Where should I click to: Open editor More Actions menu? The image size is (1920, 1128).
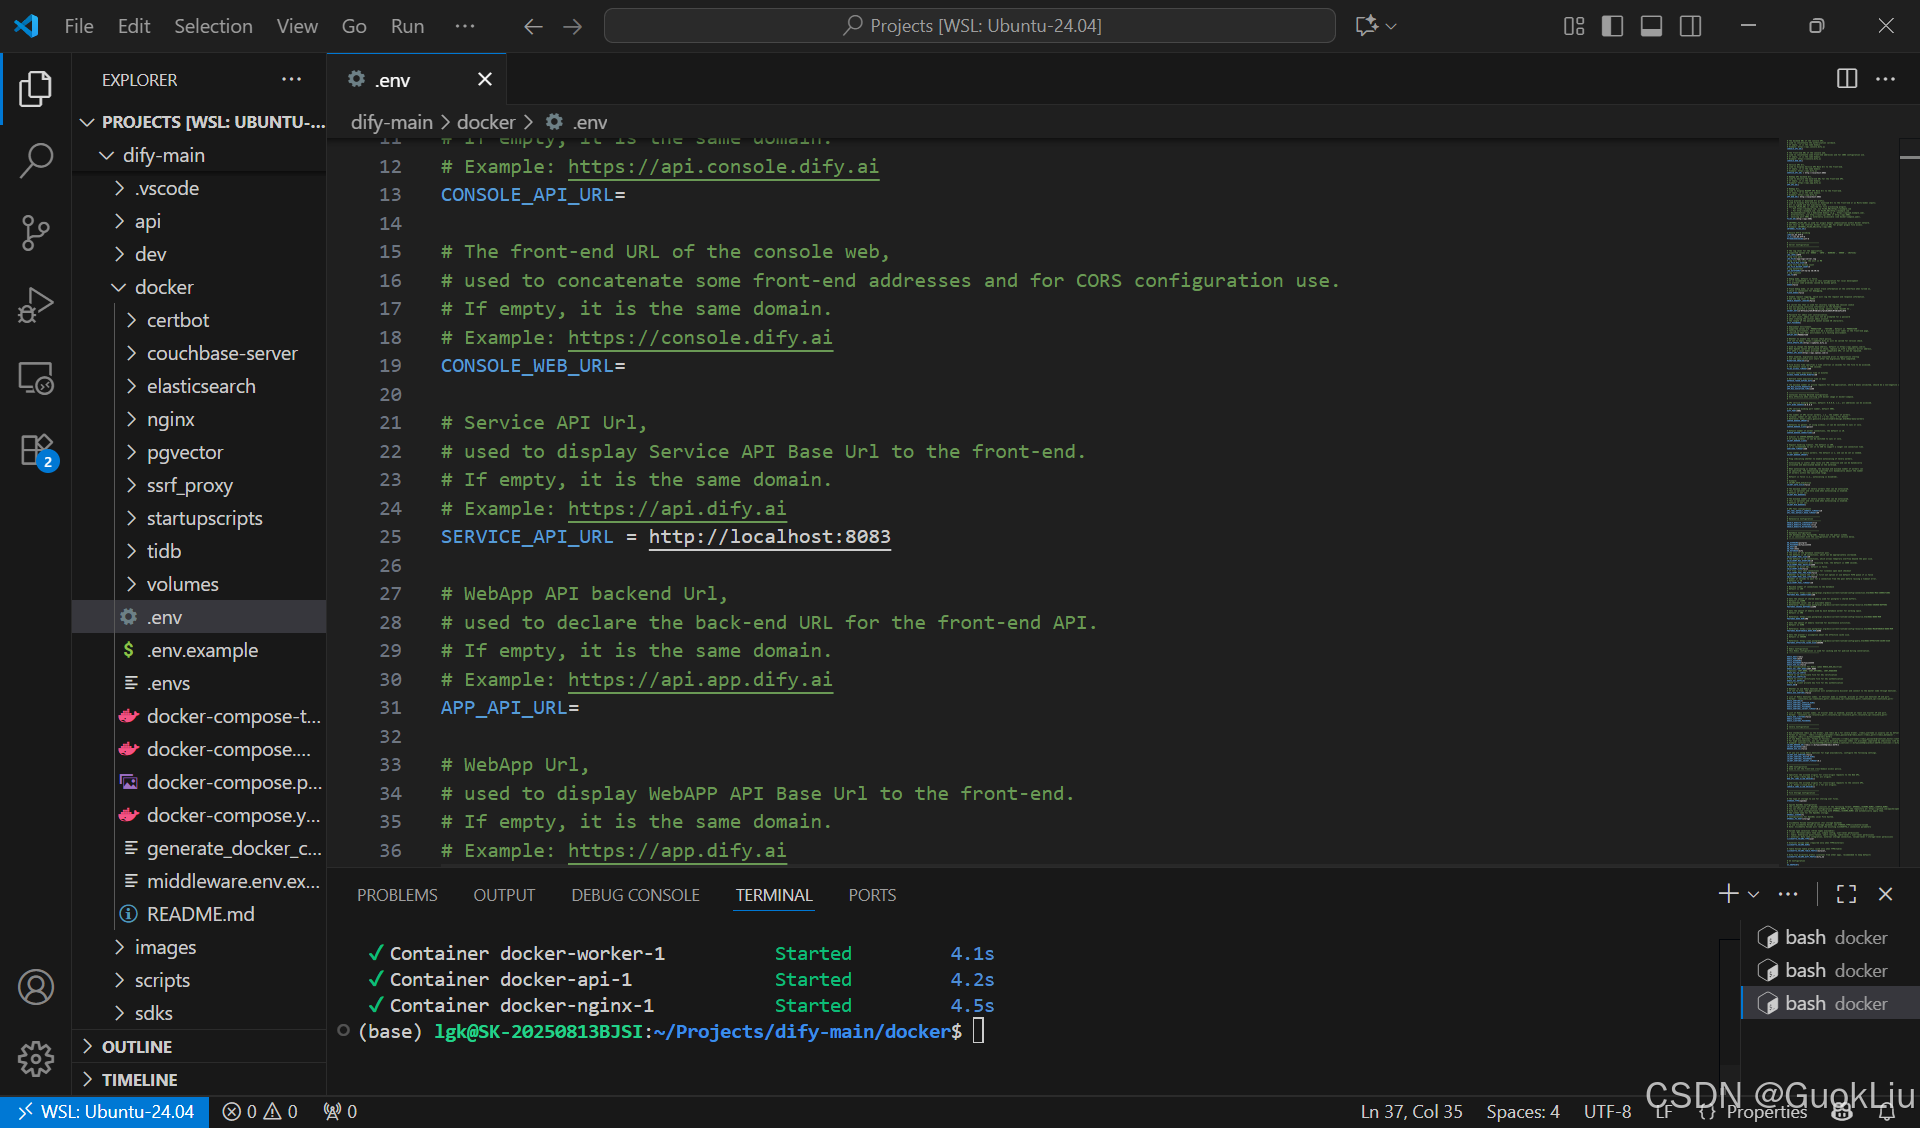tap(1885, 79)
